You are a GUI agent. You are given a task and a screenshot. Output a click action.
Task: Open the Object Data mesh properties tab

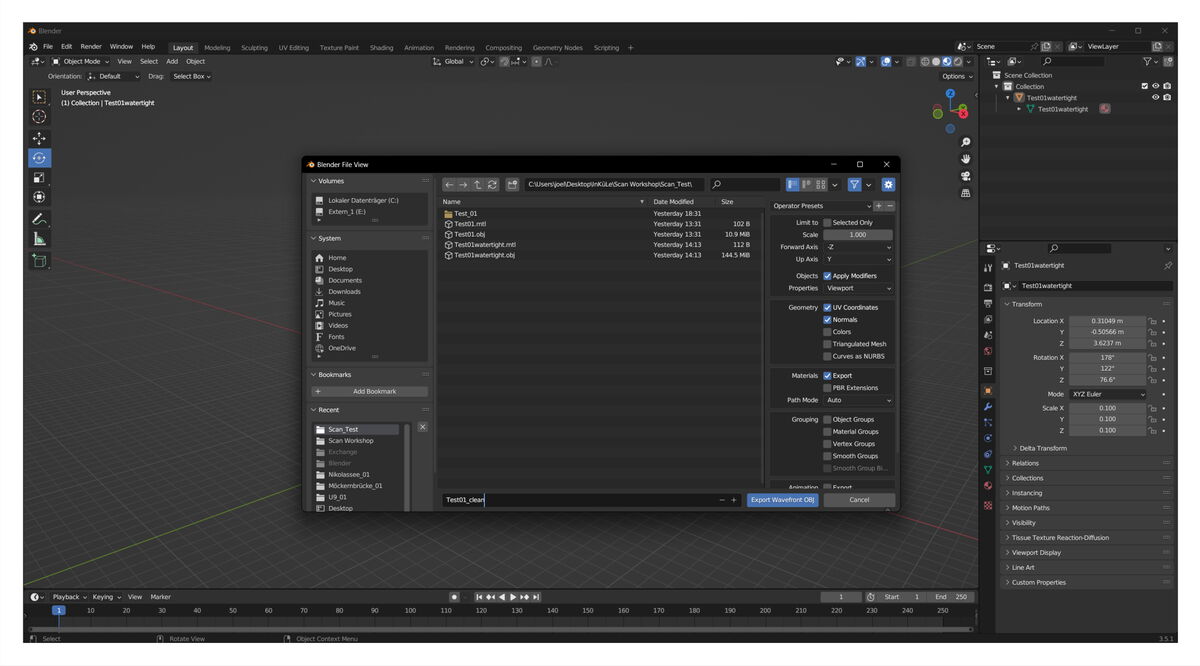[988, 470]
